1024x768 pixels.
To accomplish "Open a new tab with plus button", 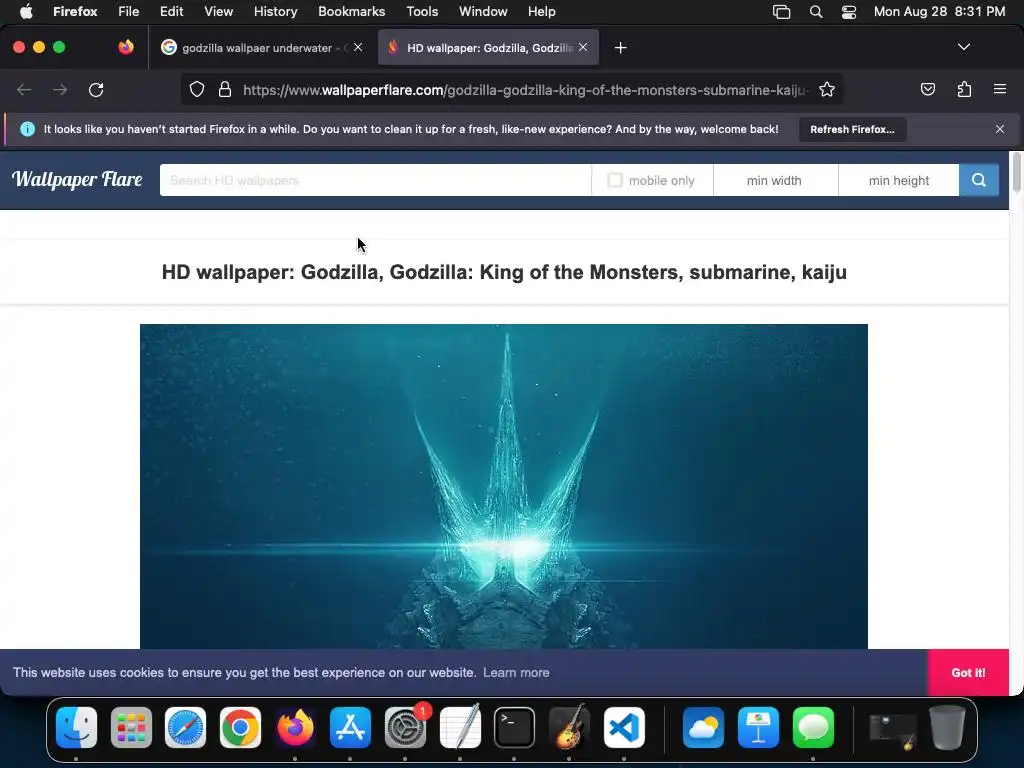I will 620,48.
